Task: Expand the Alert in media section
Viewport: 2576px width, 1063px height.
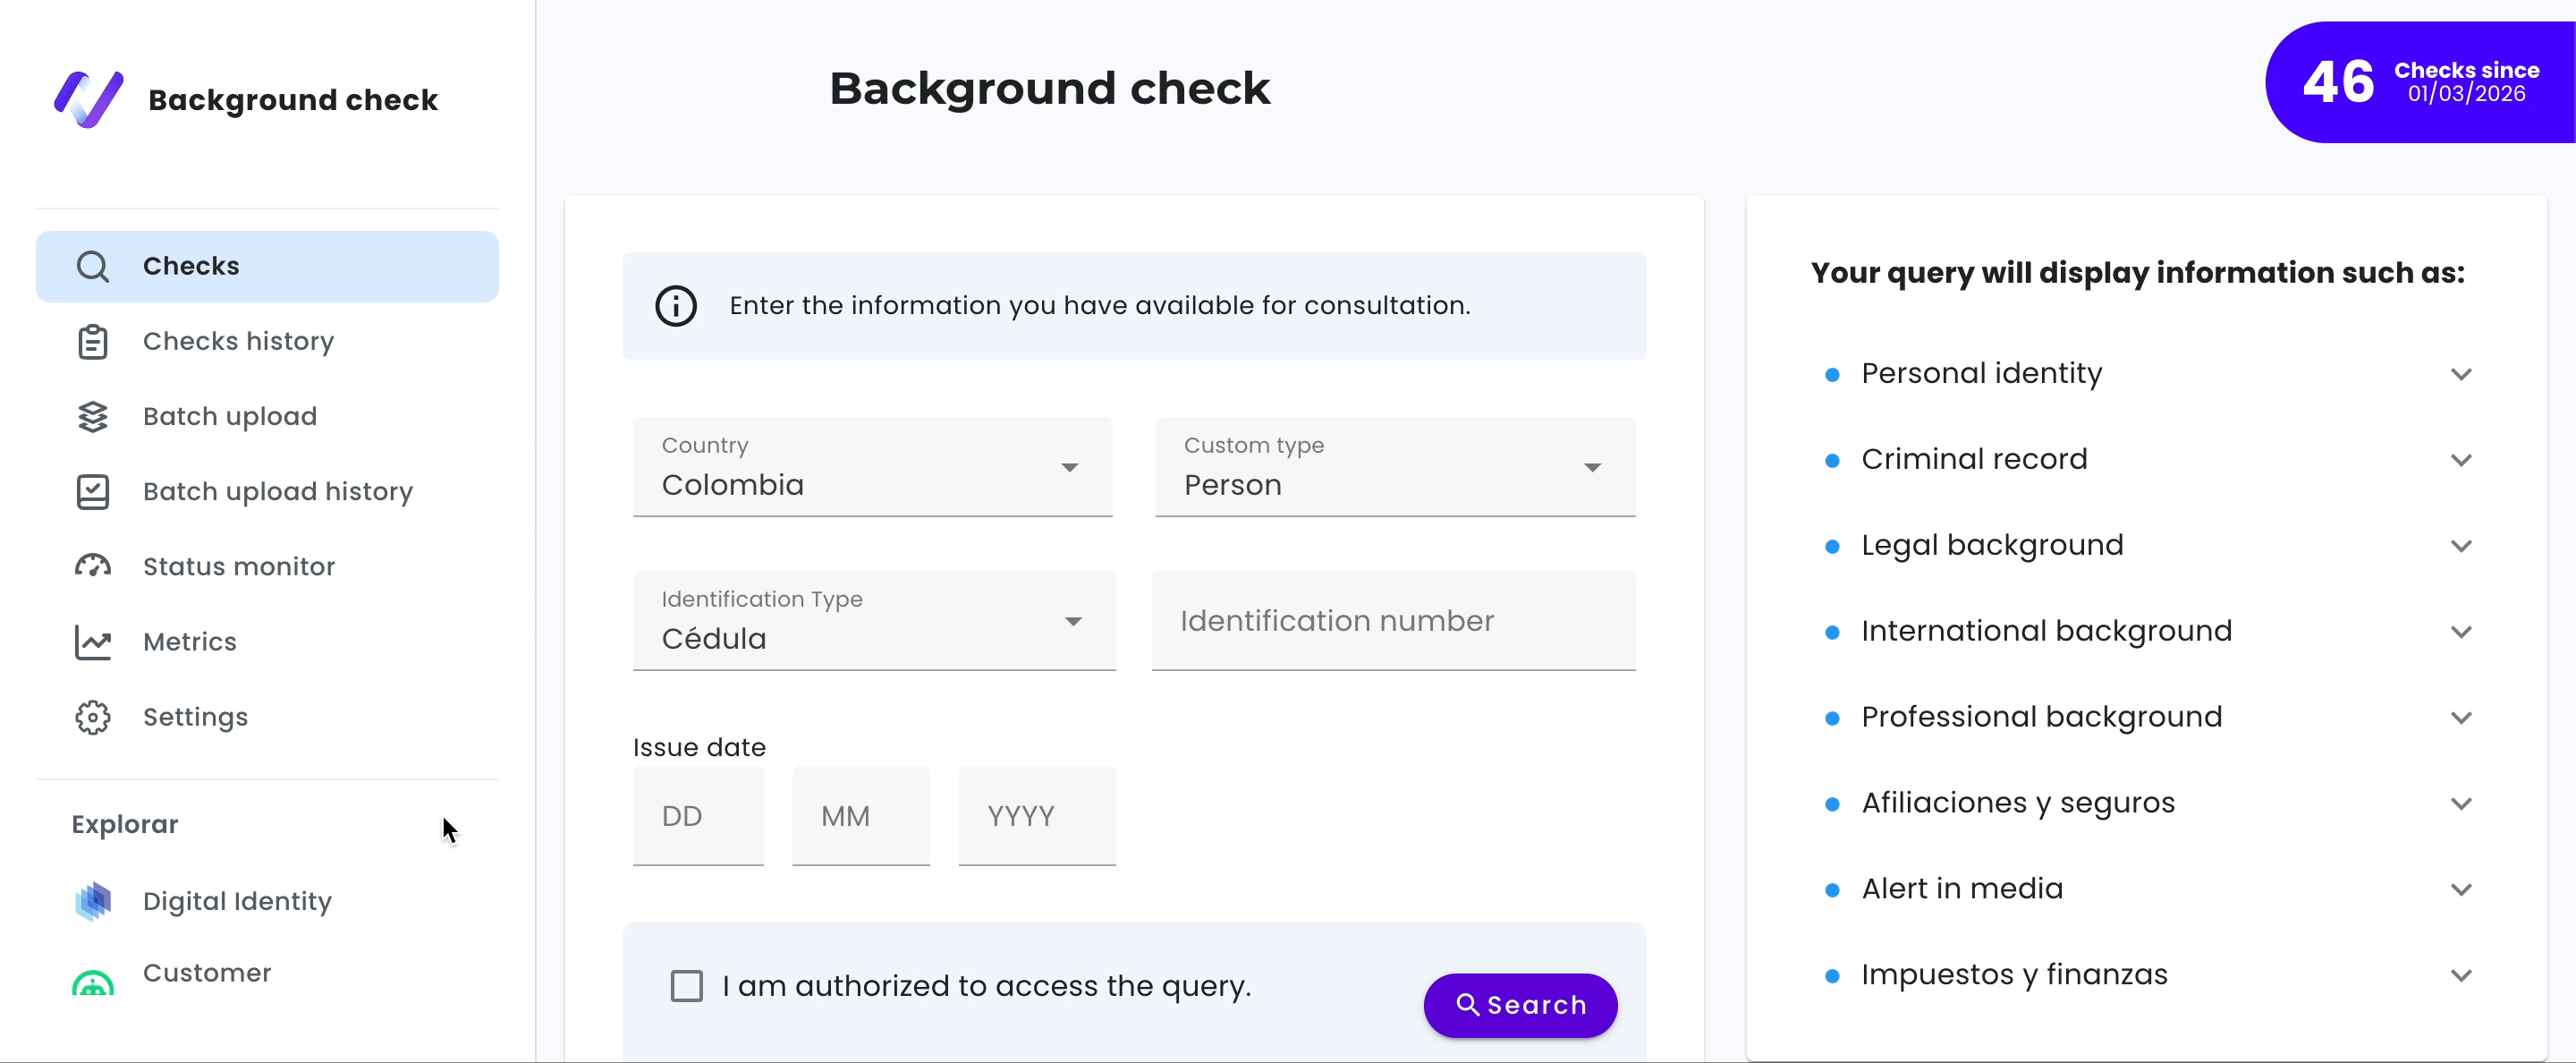Action: (2460, 890)
